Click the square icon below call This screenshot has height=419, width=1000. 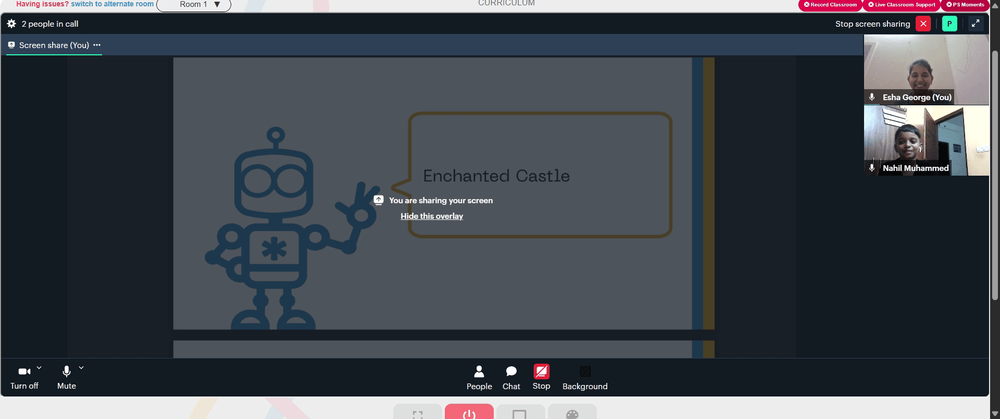[520, 412]
